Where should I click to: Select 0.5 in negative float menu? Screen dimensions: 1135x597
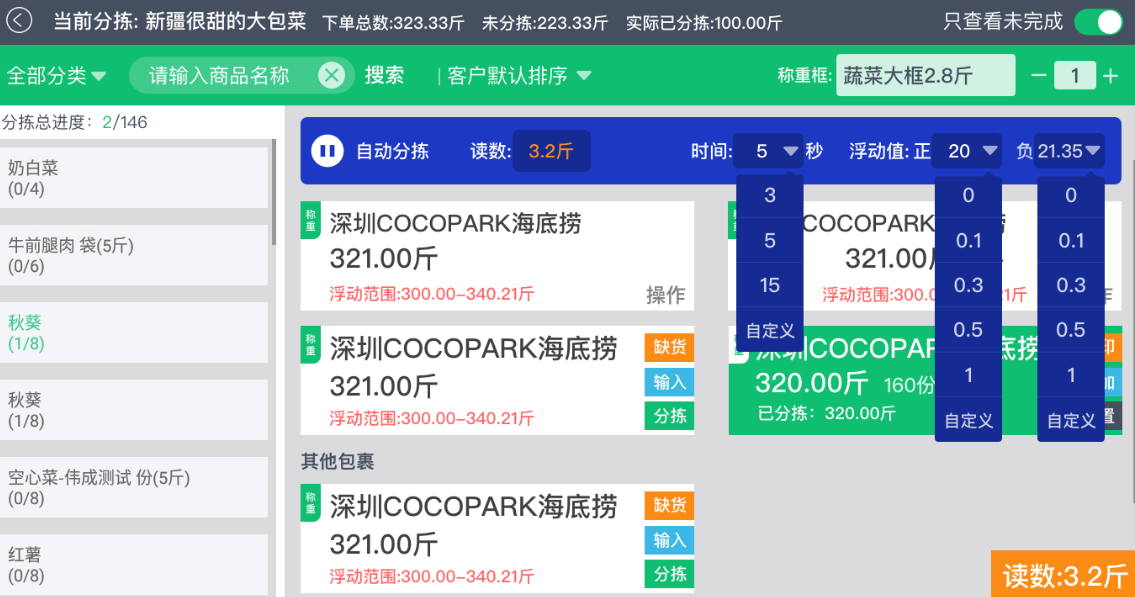[x=1071, y=330]
